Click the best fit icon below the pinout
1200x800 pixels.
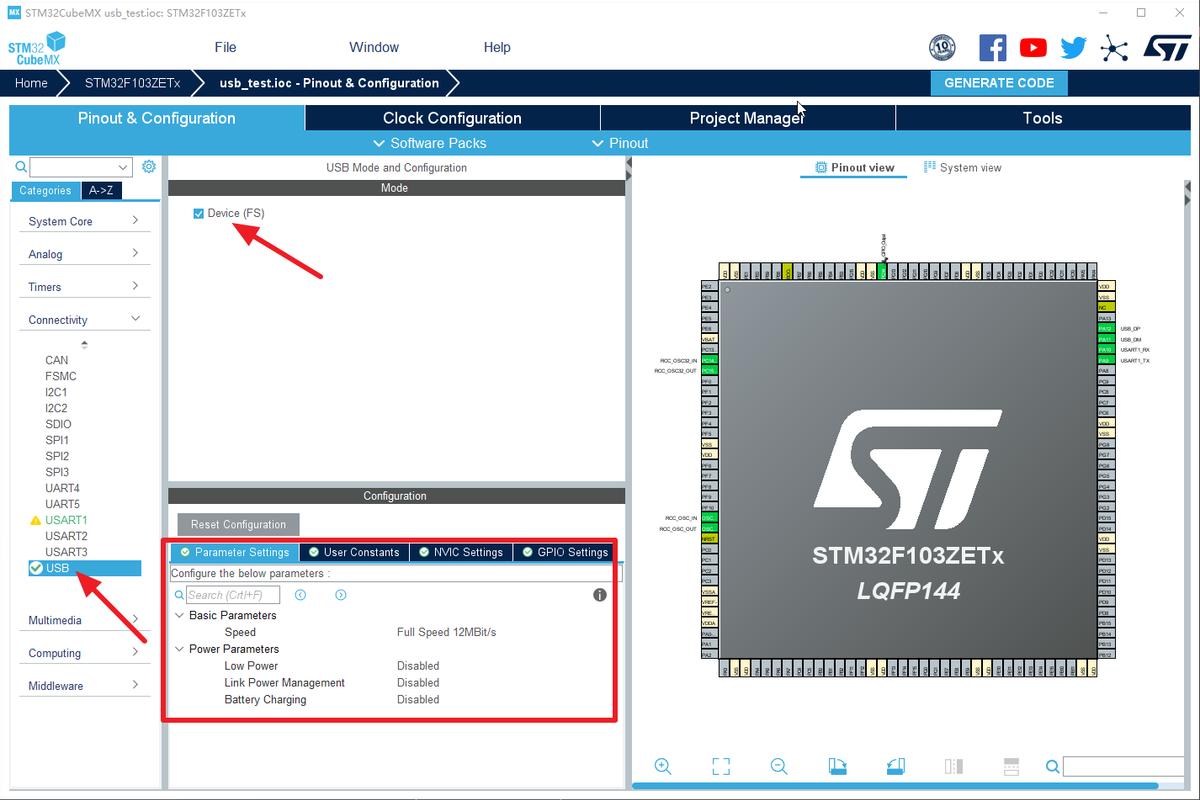tap(721, 766)
